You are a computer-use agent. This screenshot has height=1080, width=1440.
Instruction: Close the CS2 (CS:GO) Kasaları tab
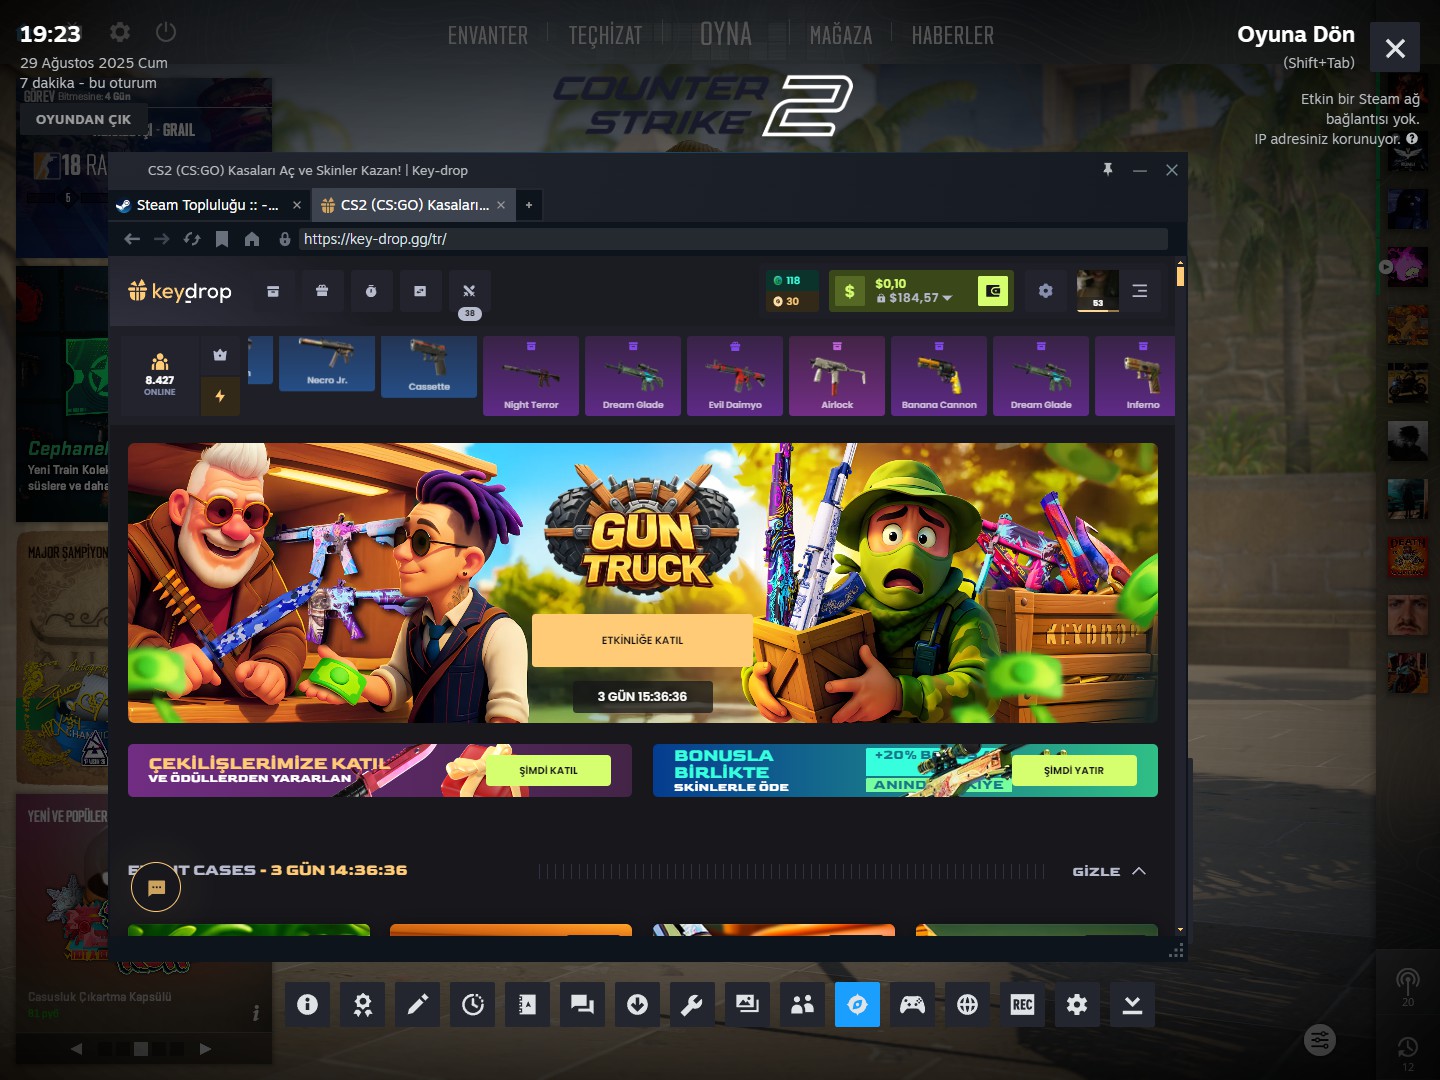pos(501,205)
